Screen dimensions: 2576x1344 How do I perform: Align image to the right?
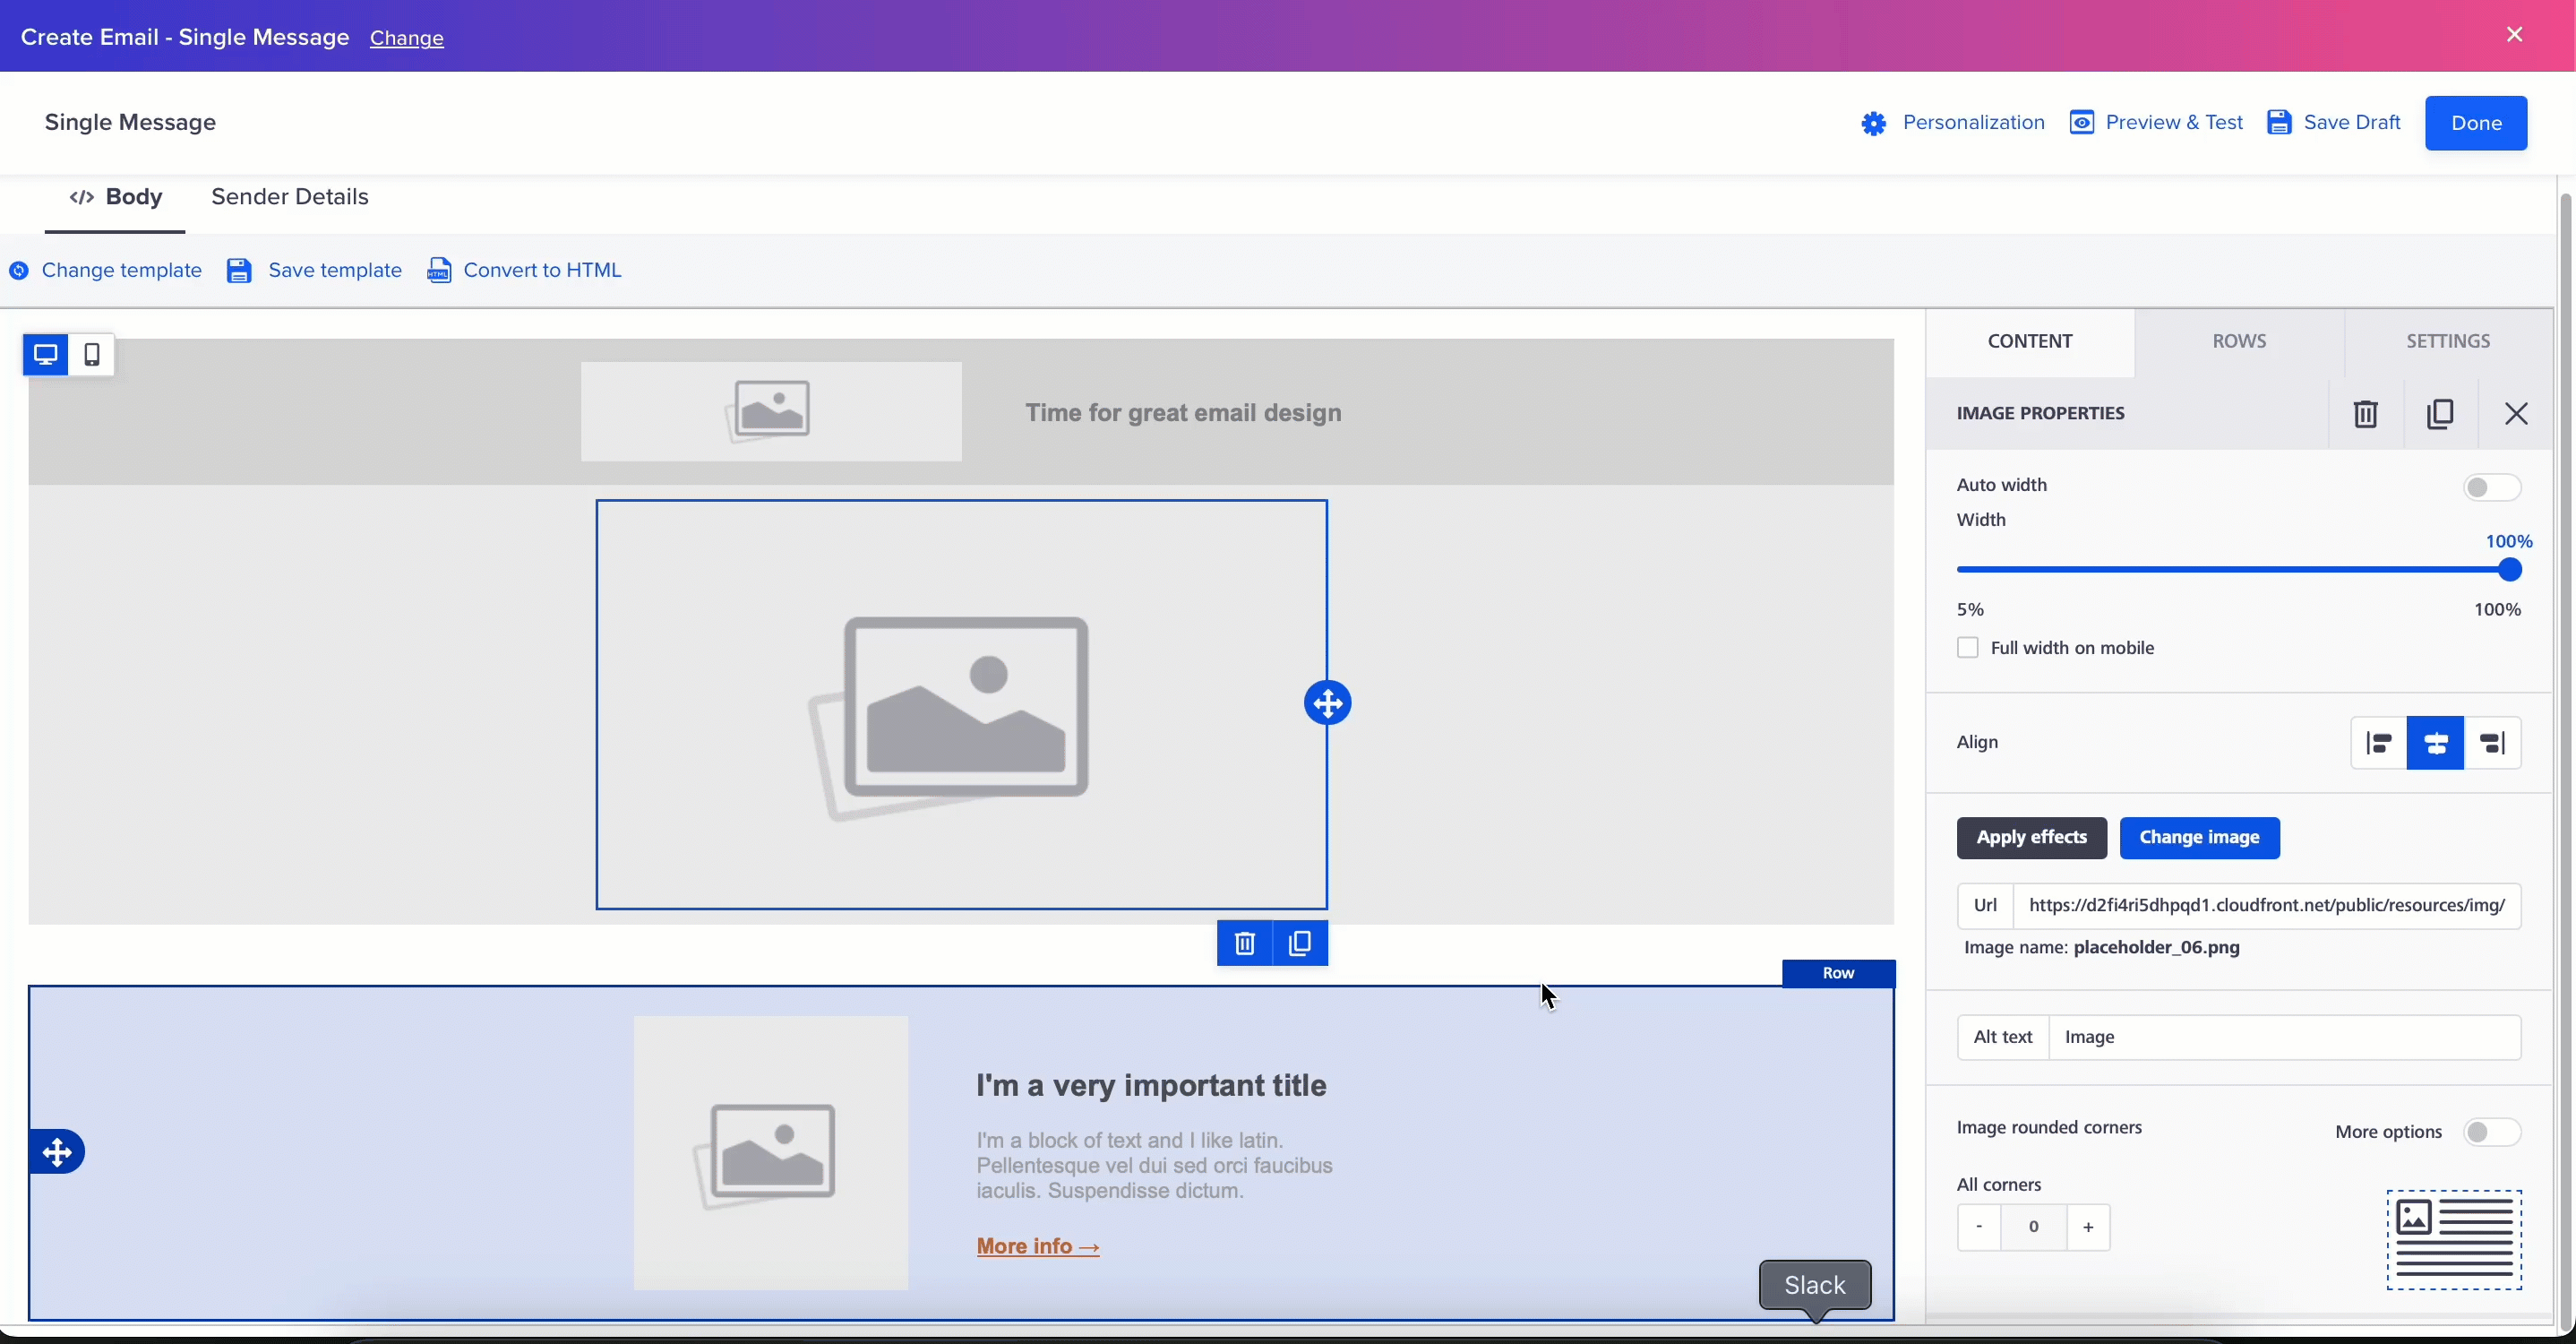coord(2493,743)
